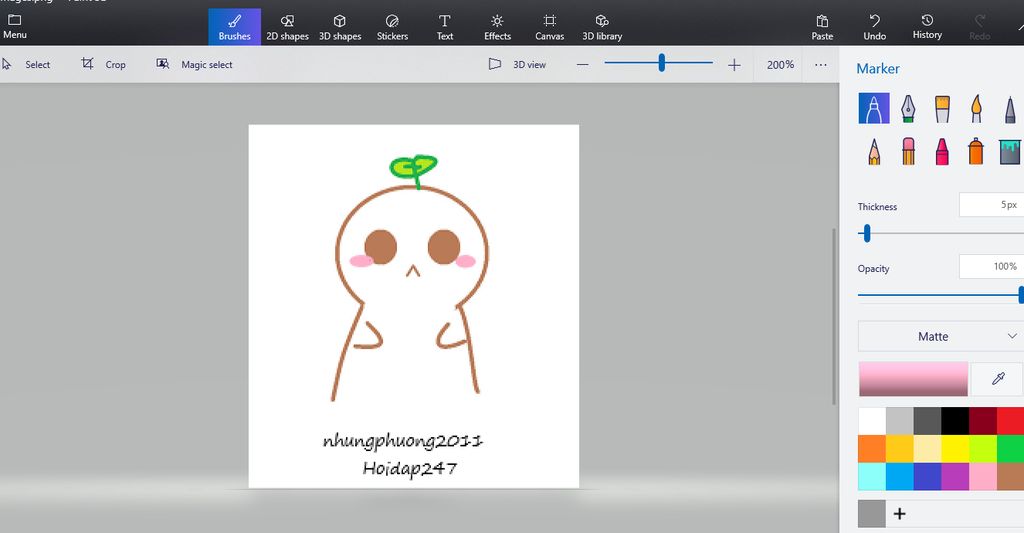Image resolution: width=1024 pixels, height=533 pixels.
Task: Activate the Crop tool
Action: click(103, 64)
